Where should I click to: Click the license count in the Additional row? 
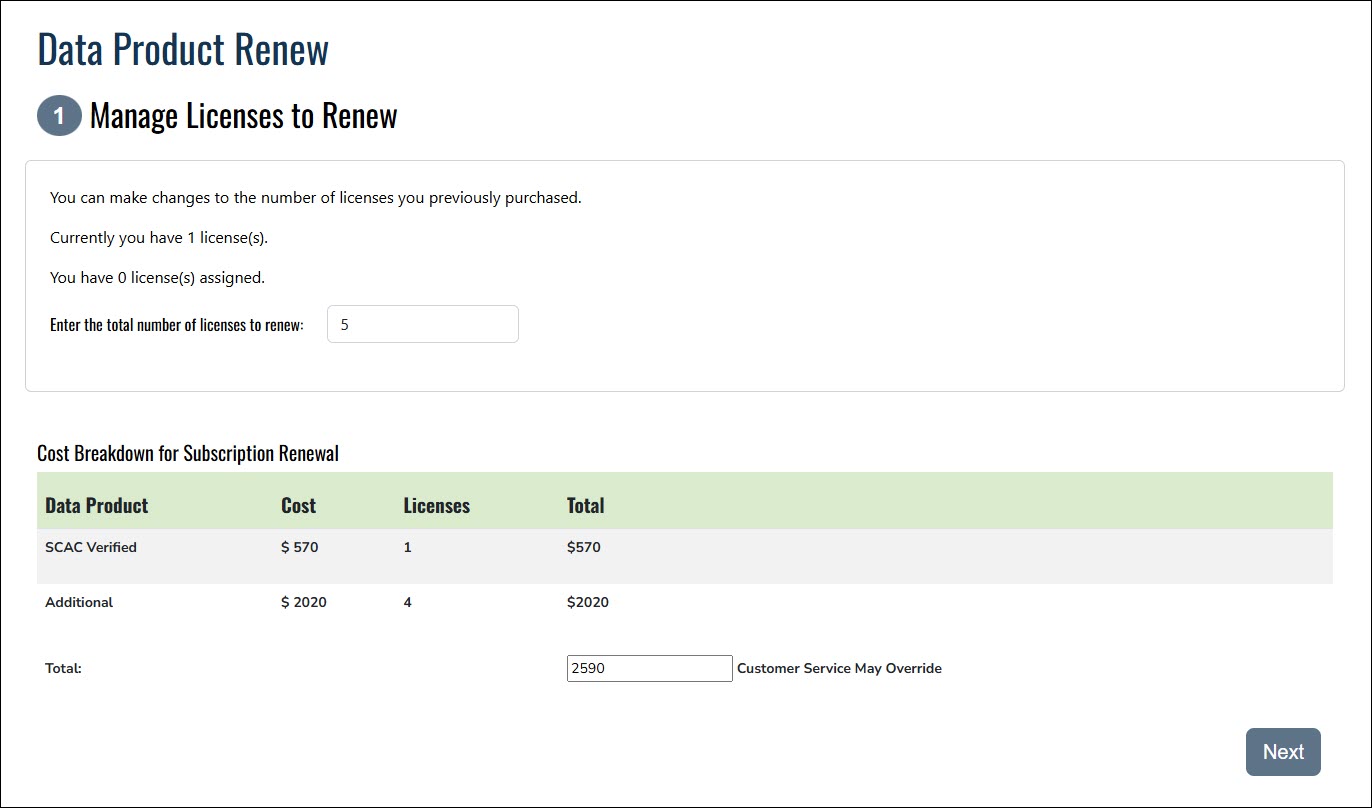click(x=407, y=602)
